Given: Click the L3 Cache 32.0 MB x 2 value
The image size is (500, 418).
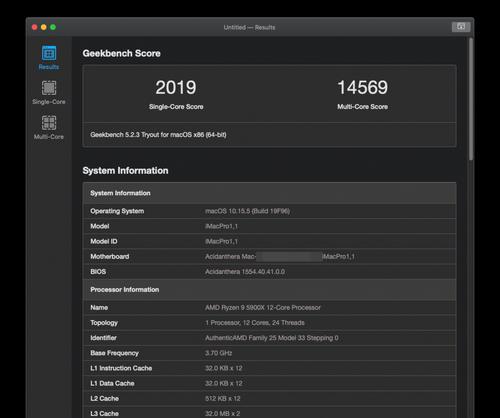Looking at the screenshot, I should coord(222,414).
